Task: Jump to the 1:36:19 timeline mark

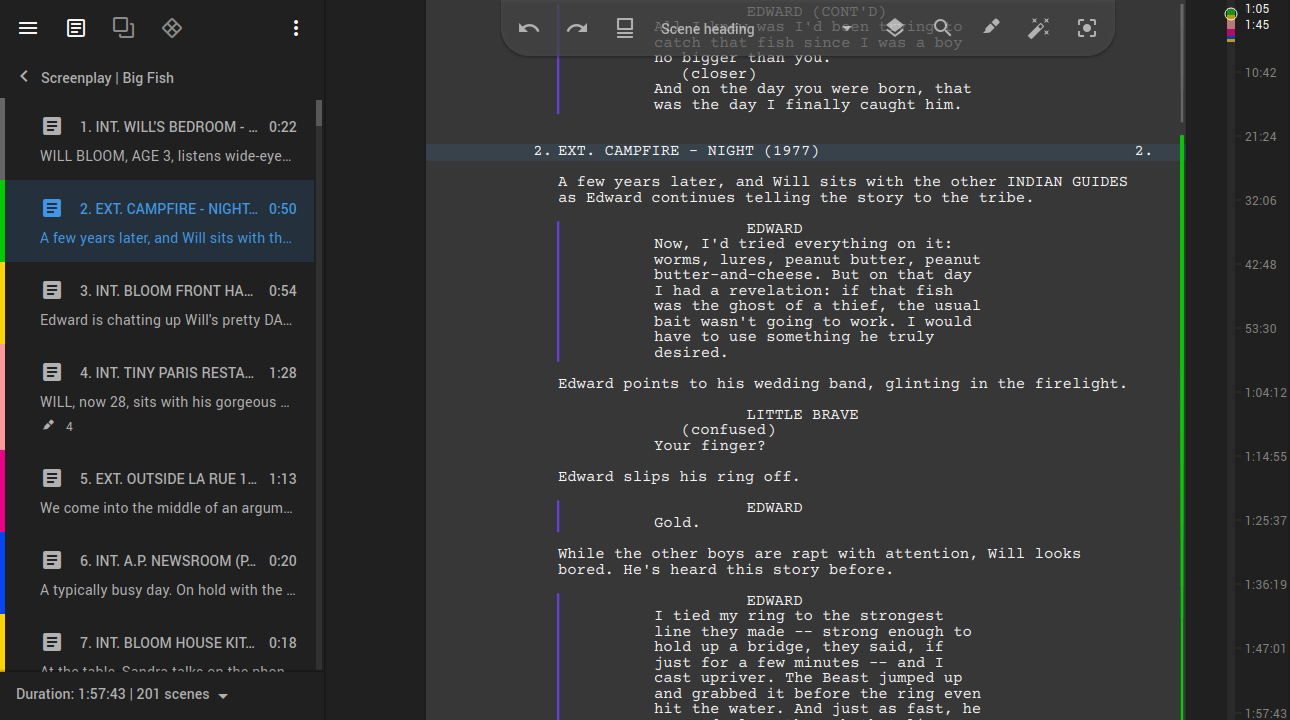Action: 1264,585
